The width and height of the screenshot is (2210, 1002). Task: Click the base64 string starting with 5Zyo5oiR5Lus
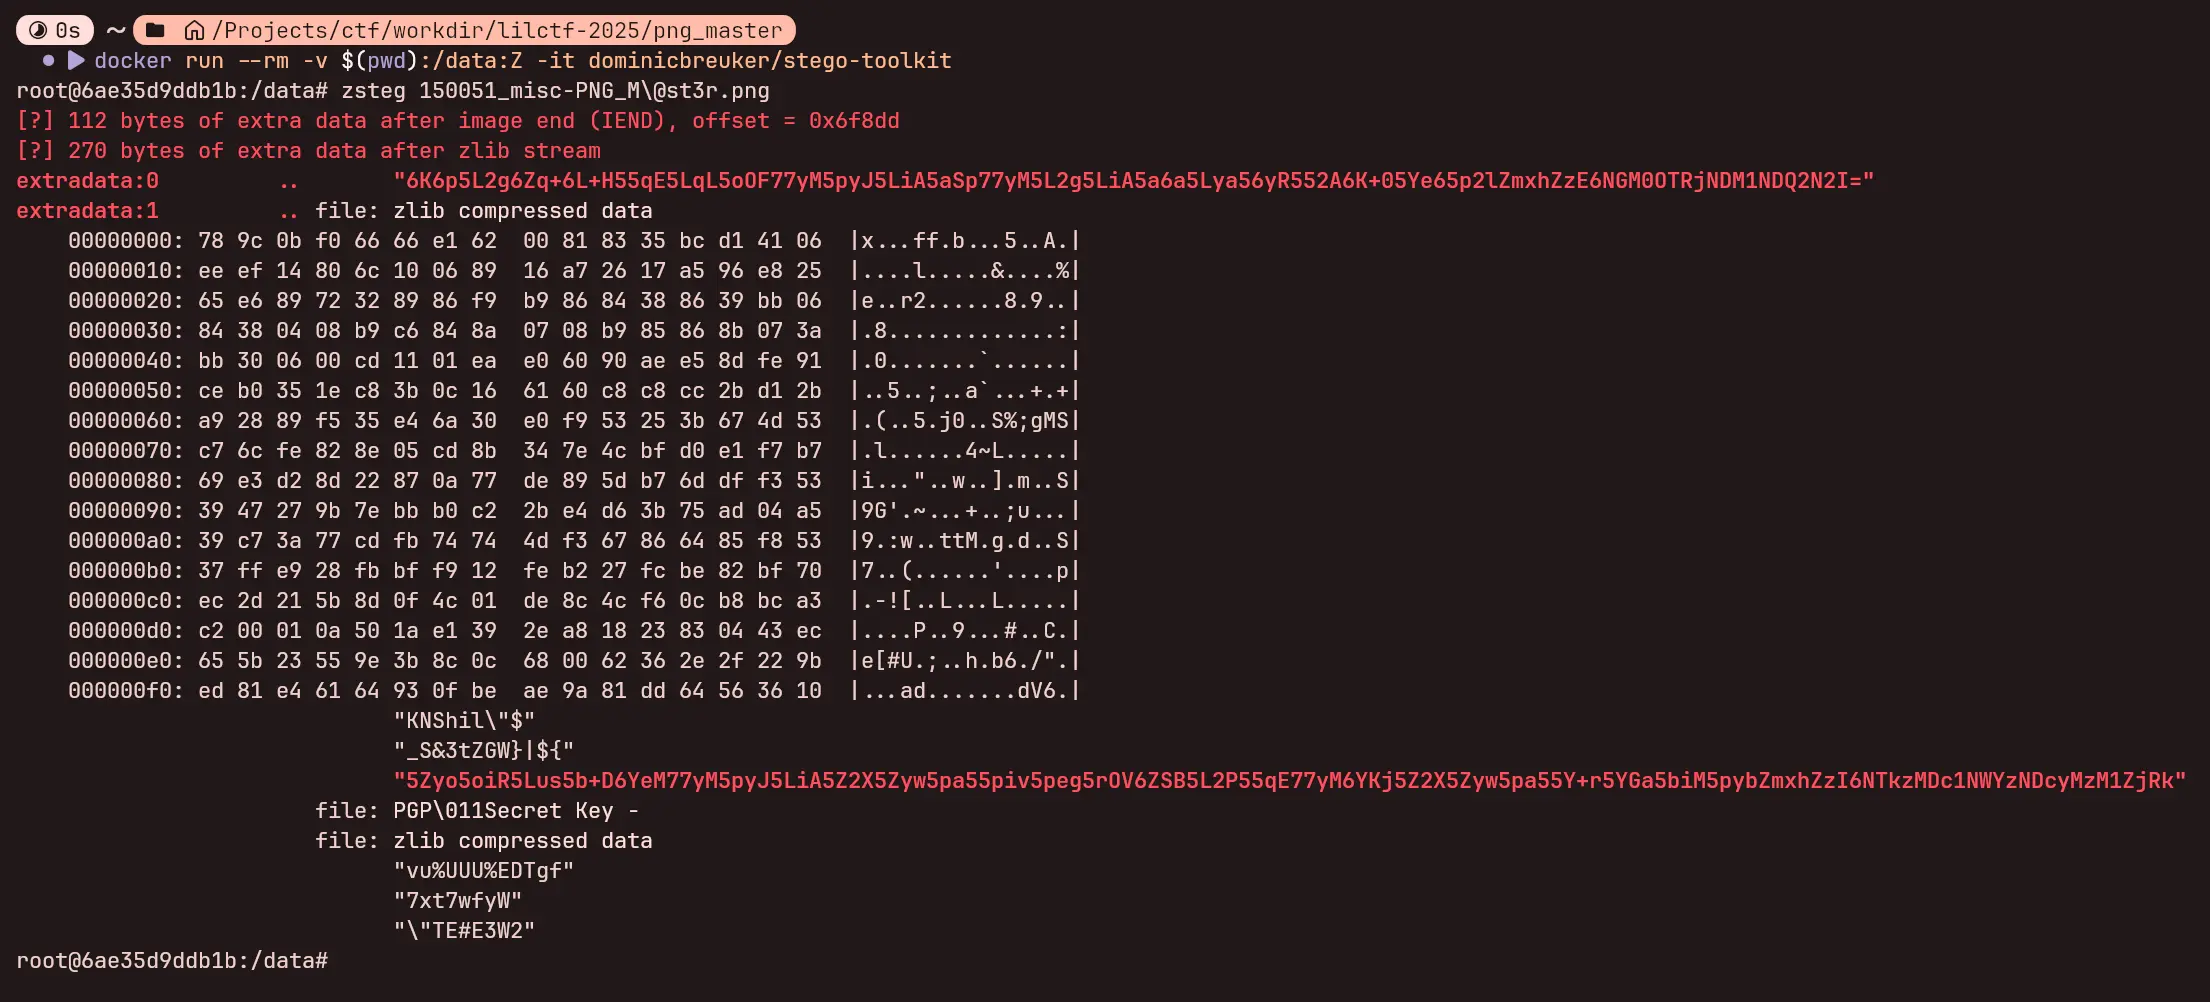pos(1289,780)
